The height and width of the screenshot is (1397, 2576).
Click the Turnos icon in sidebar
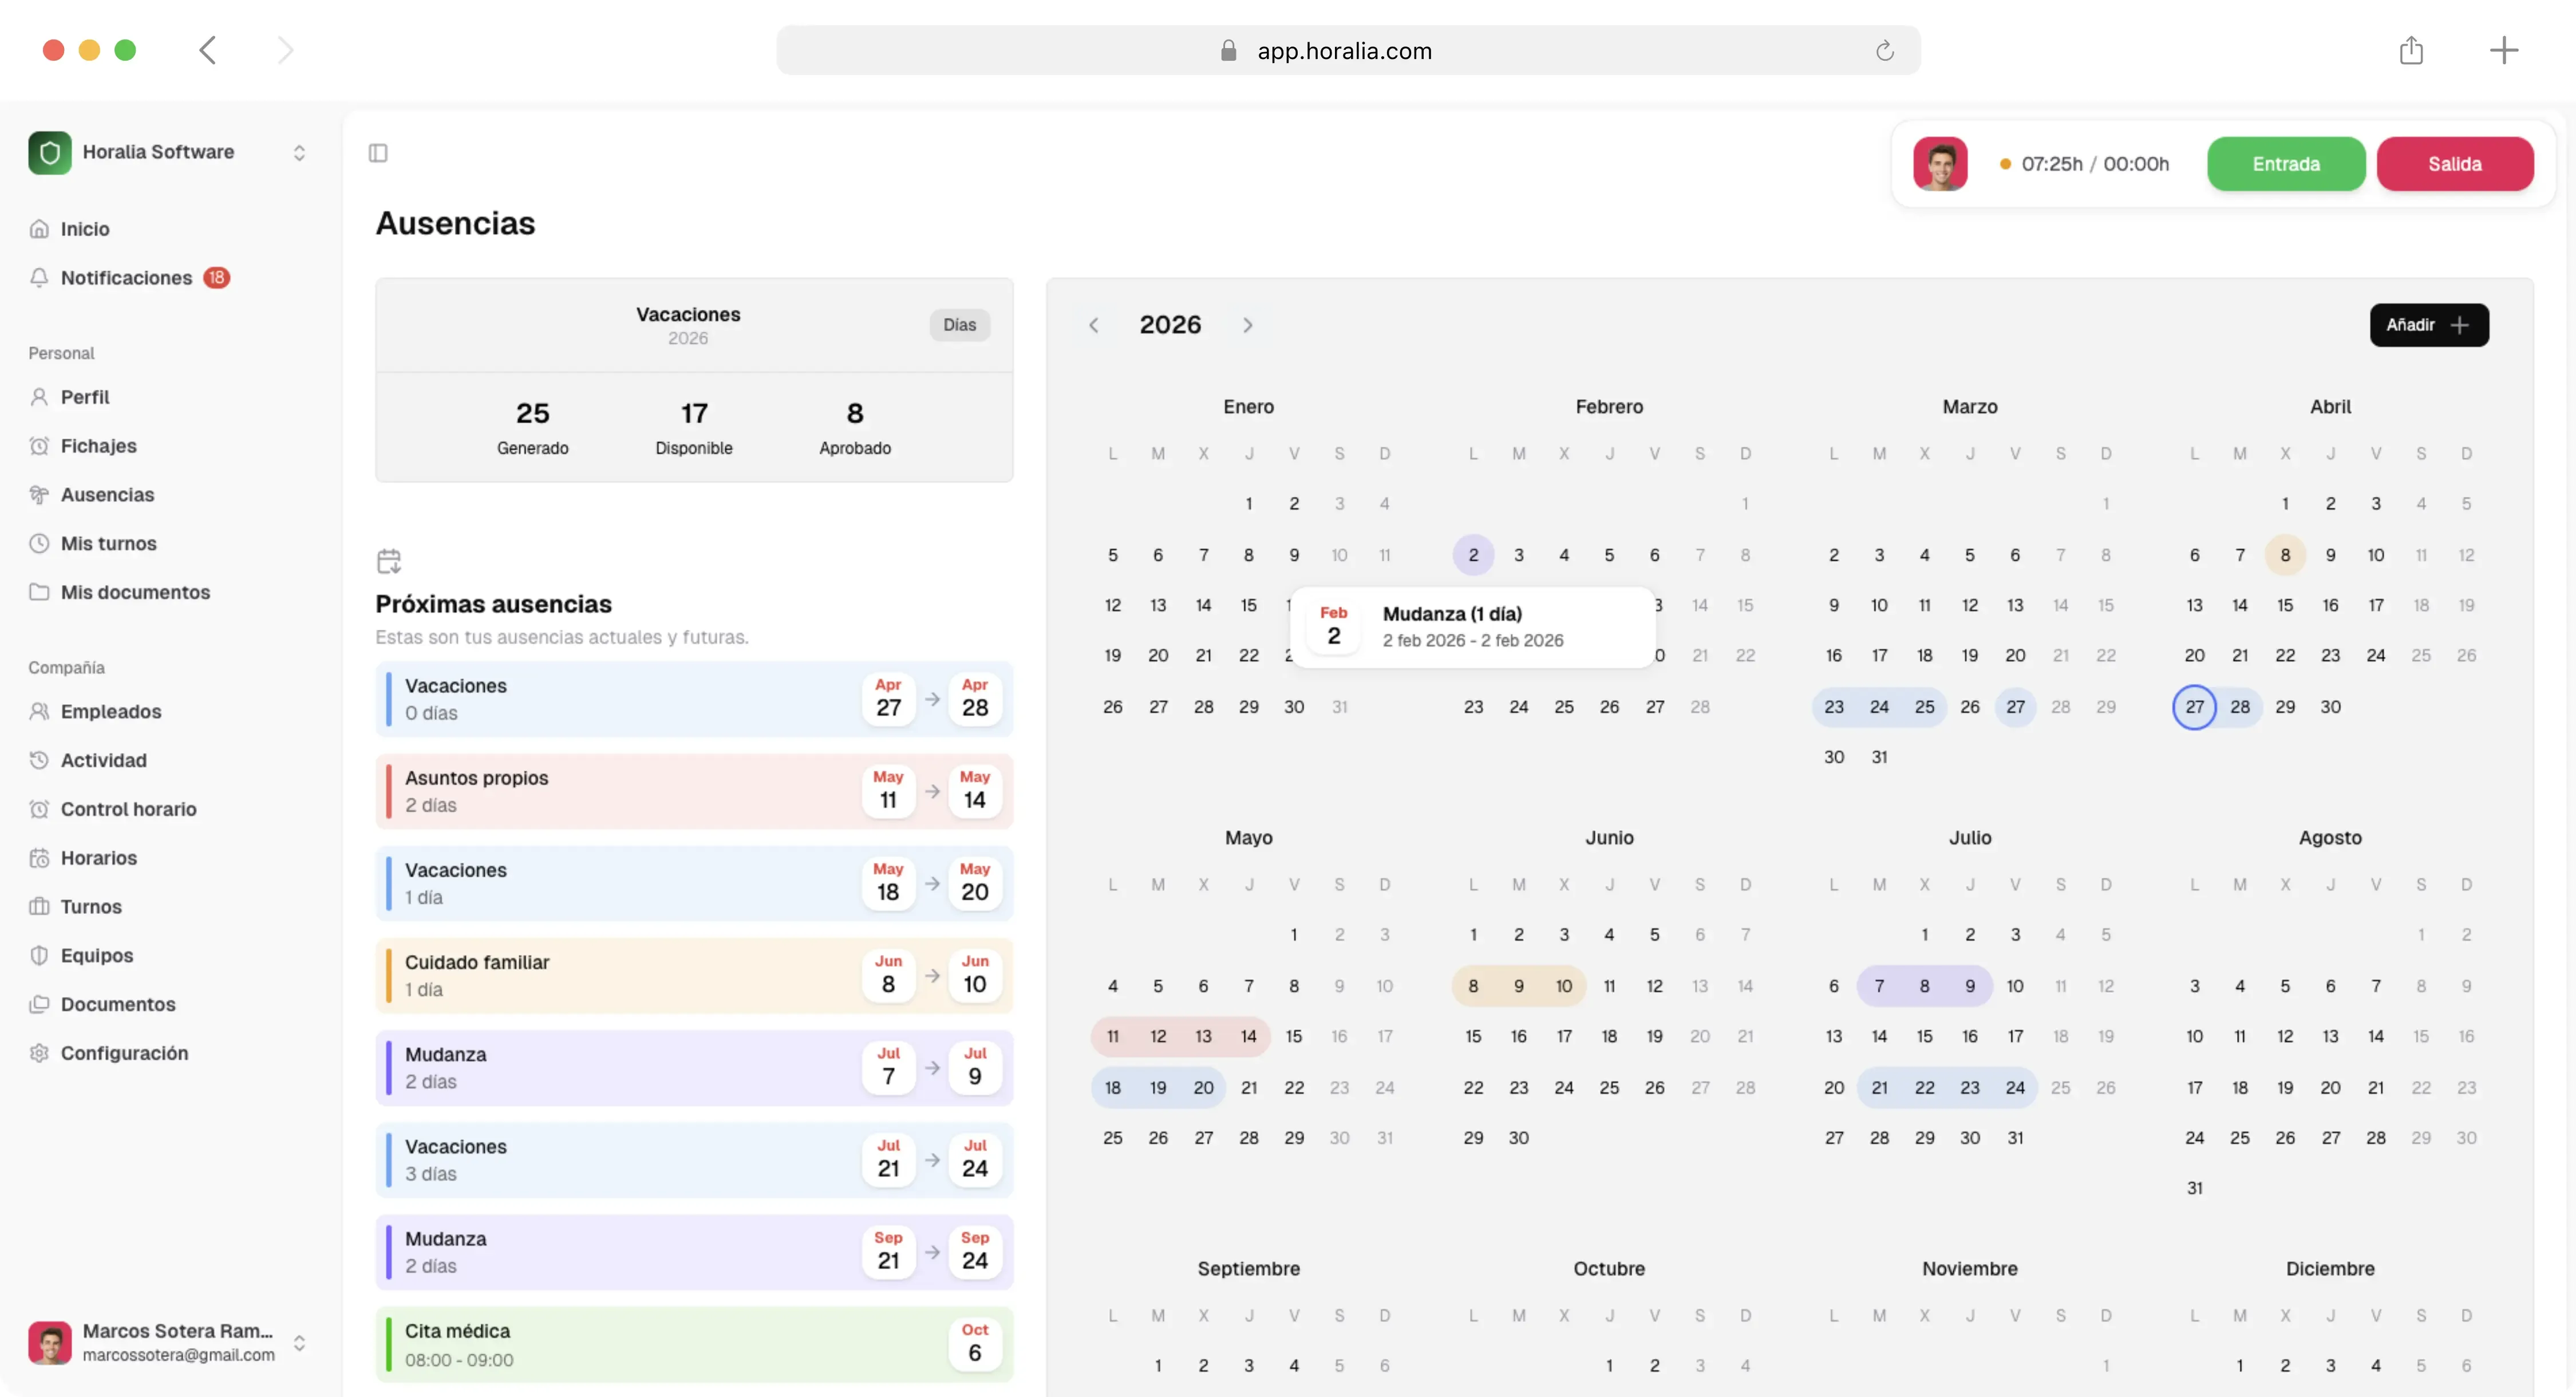[x=39, y=907]
